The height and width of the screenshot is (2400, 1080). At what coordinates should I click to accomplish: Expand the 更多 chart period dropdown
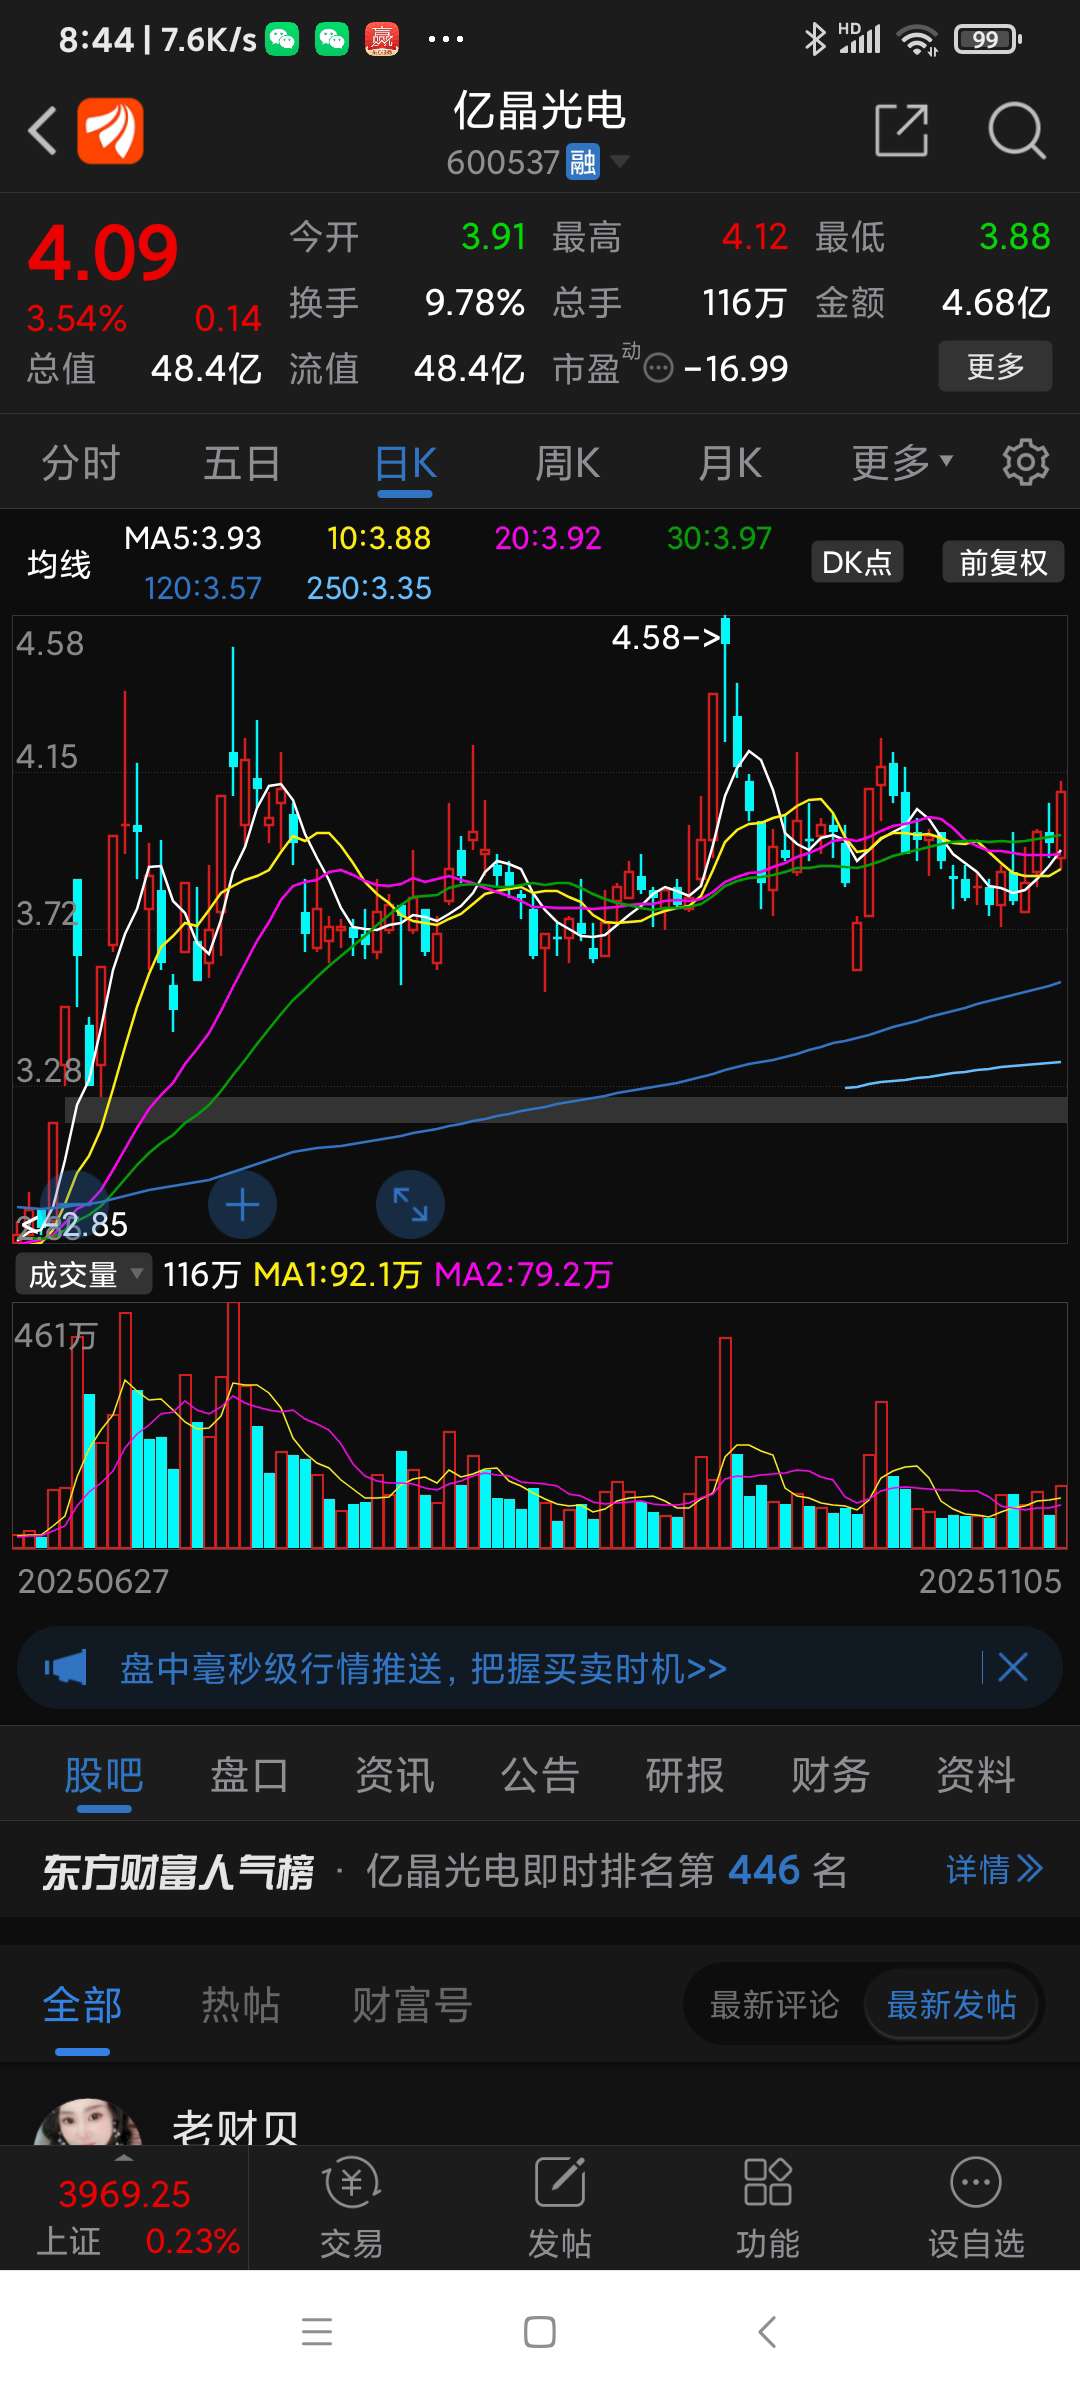tap(902, 464)
